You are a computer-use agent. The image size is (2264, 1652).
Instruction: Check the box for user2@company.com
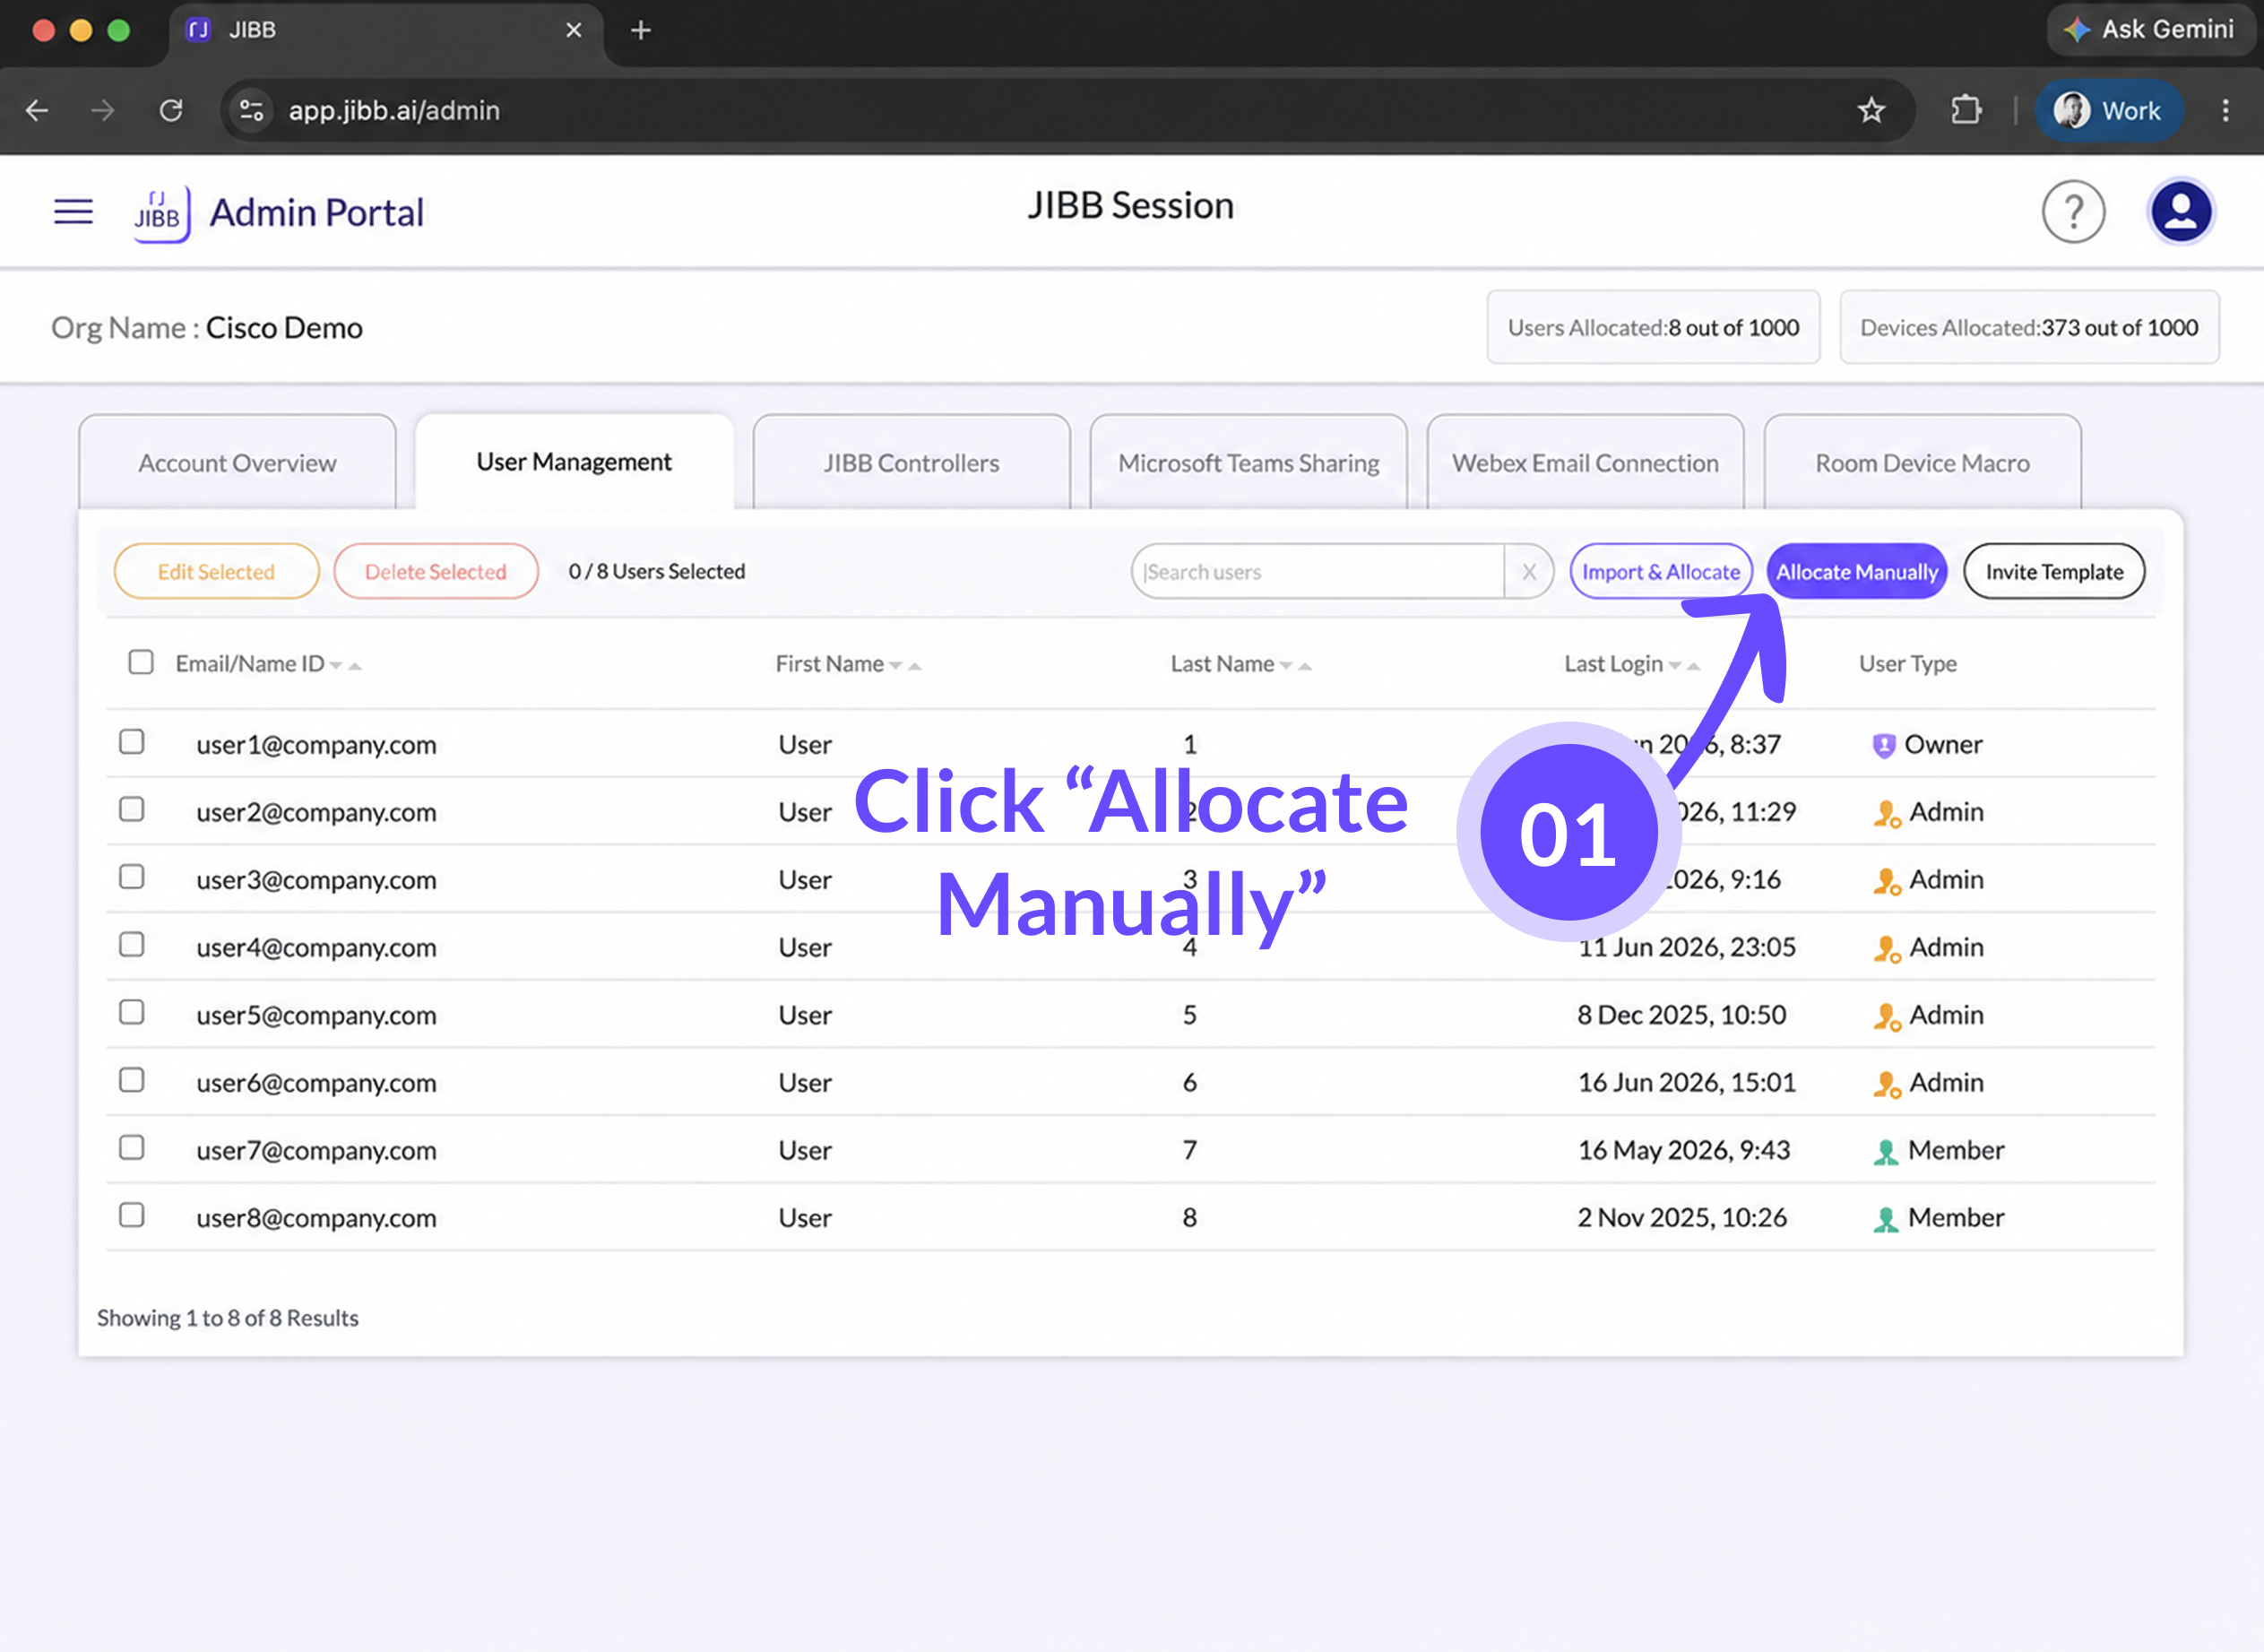[132, 809]
